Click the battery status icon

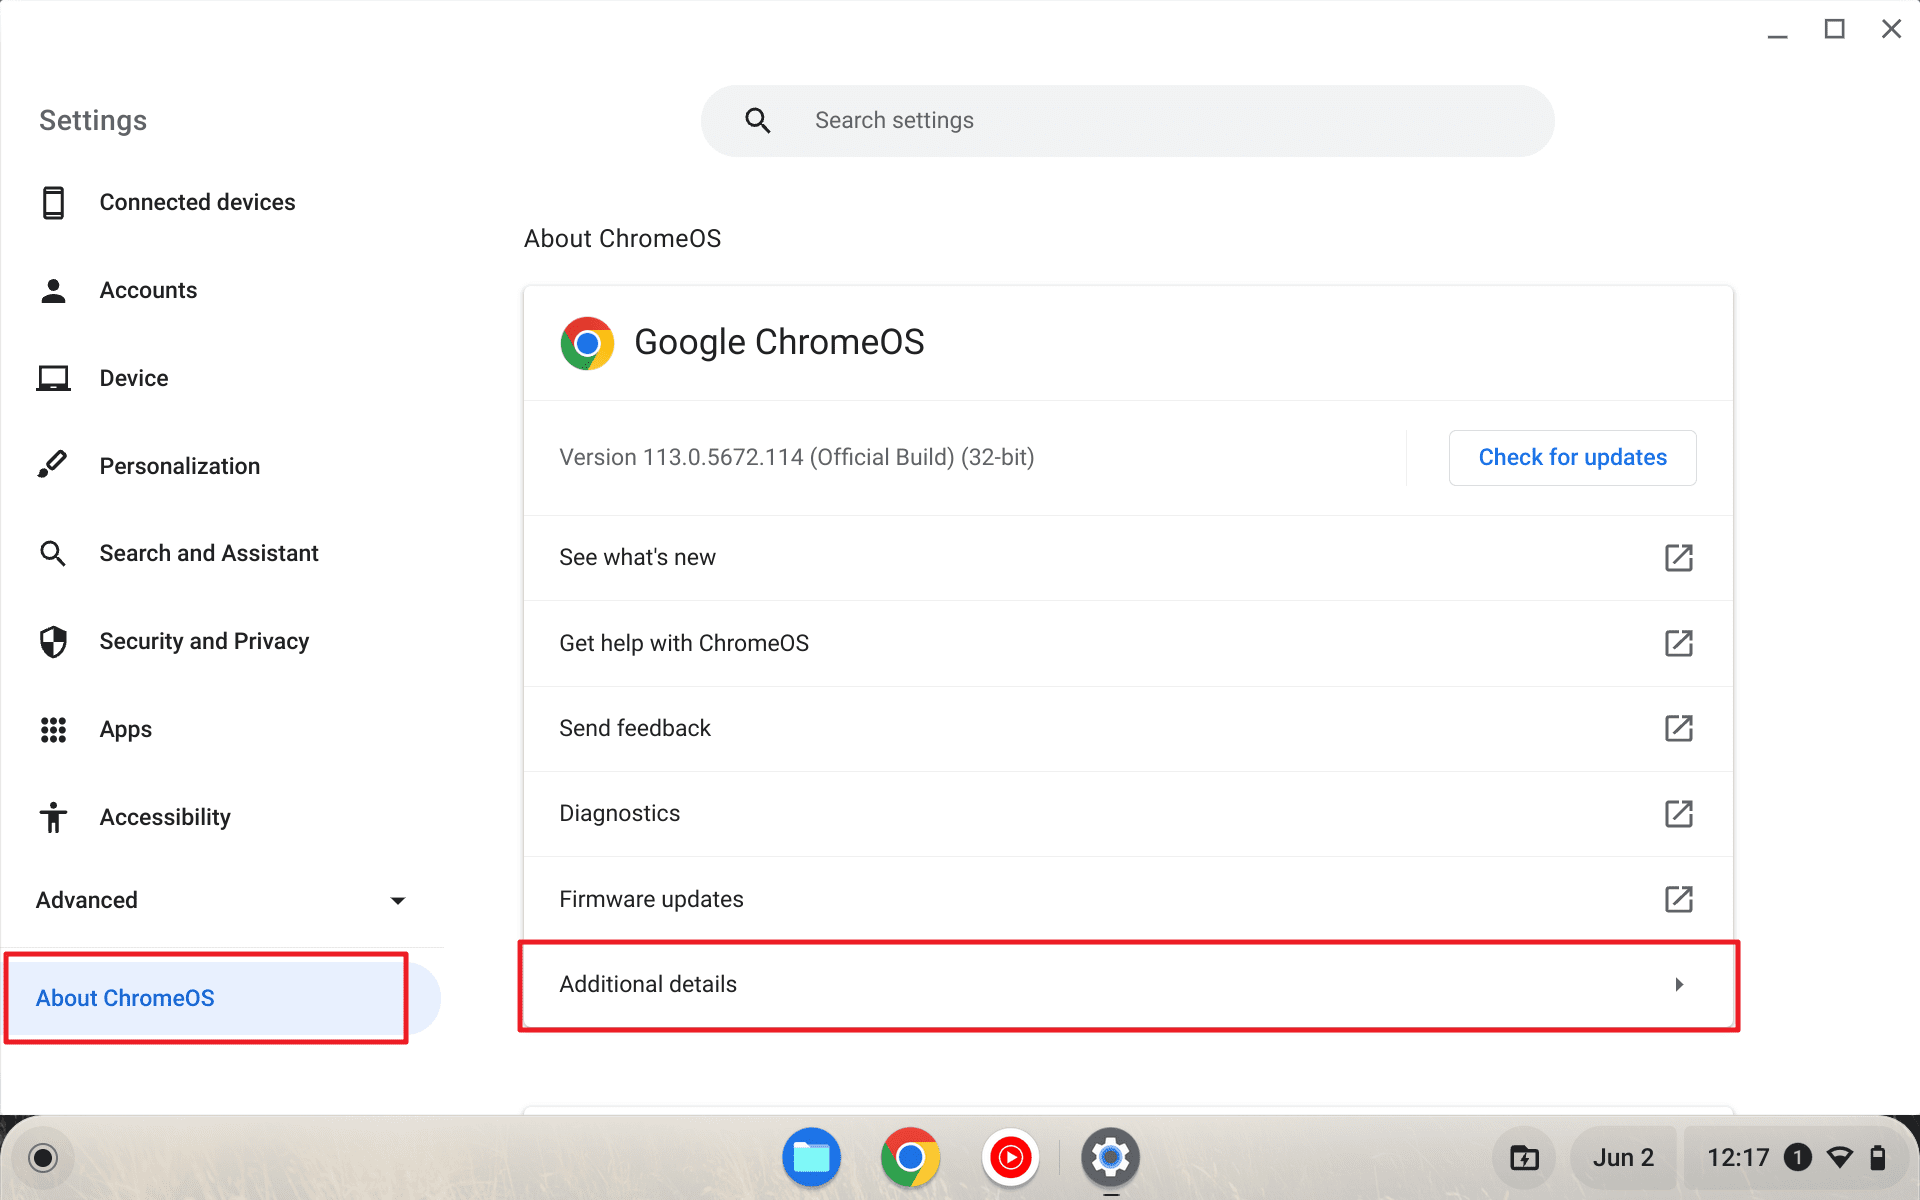[x=1878, y=1158]
